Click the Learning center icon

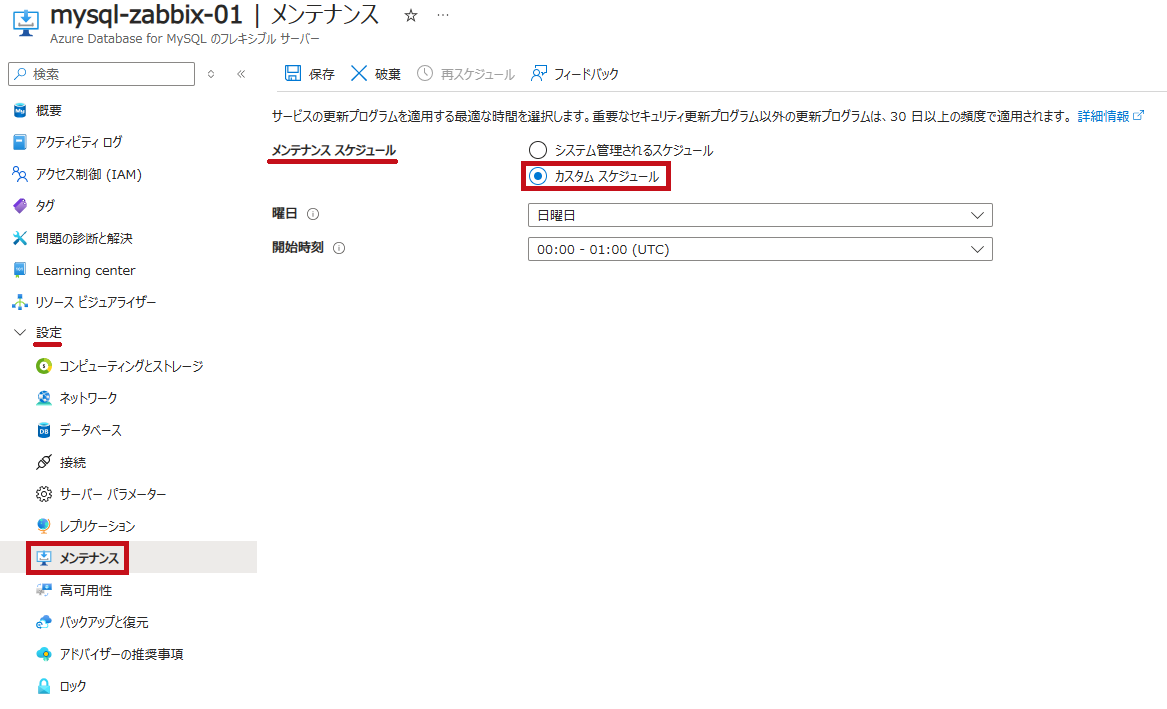(x=20, y=270)
